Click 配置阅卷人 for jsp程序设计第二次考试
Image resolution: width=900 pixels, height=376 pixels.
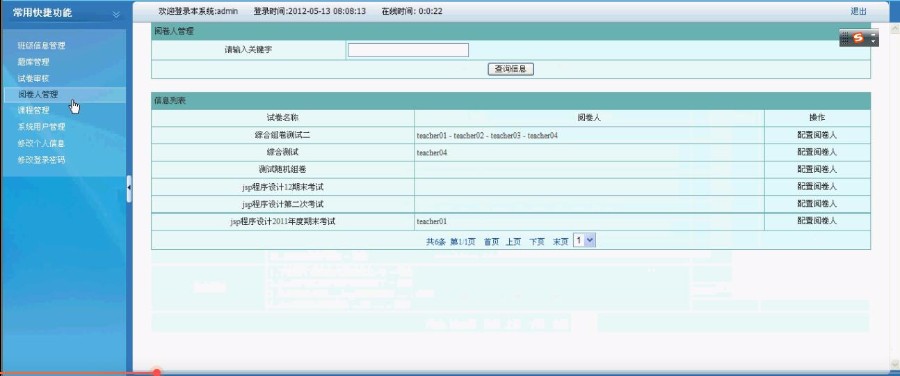(x=817, y=204)
